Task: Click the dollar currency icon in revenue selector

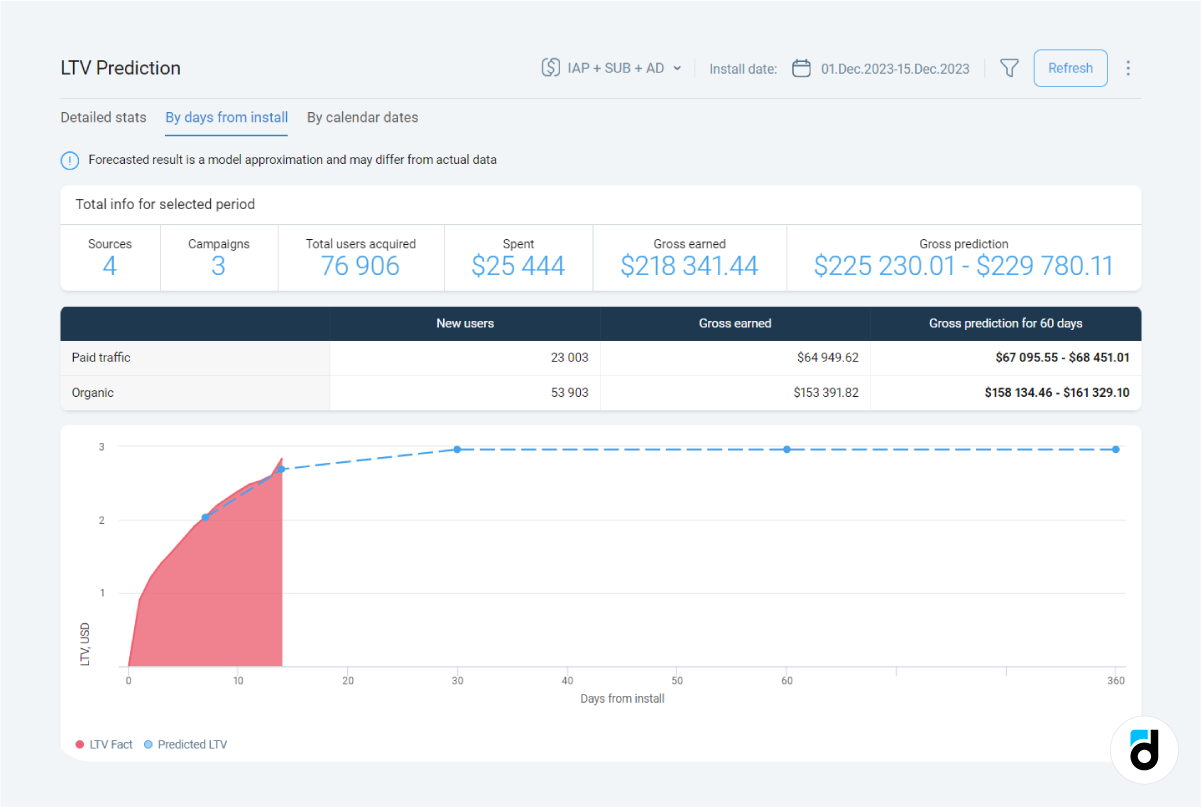Action: [551, 68]
